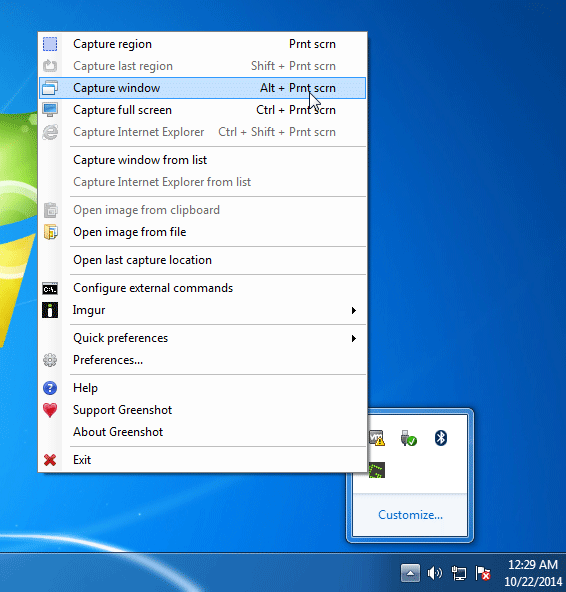Expand the Imgur submenu arrow
Screen dimensions: 566x592
click(354, 310)
